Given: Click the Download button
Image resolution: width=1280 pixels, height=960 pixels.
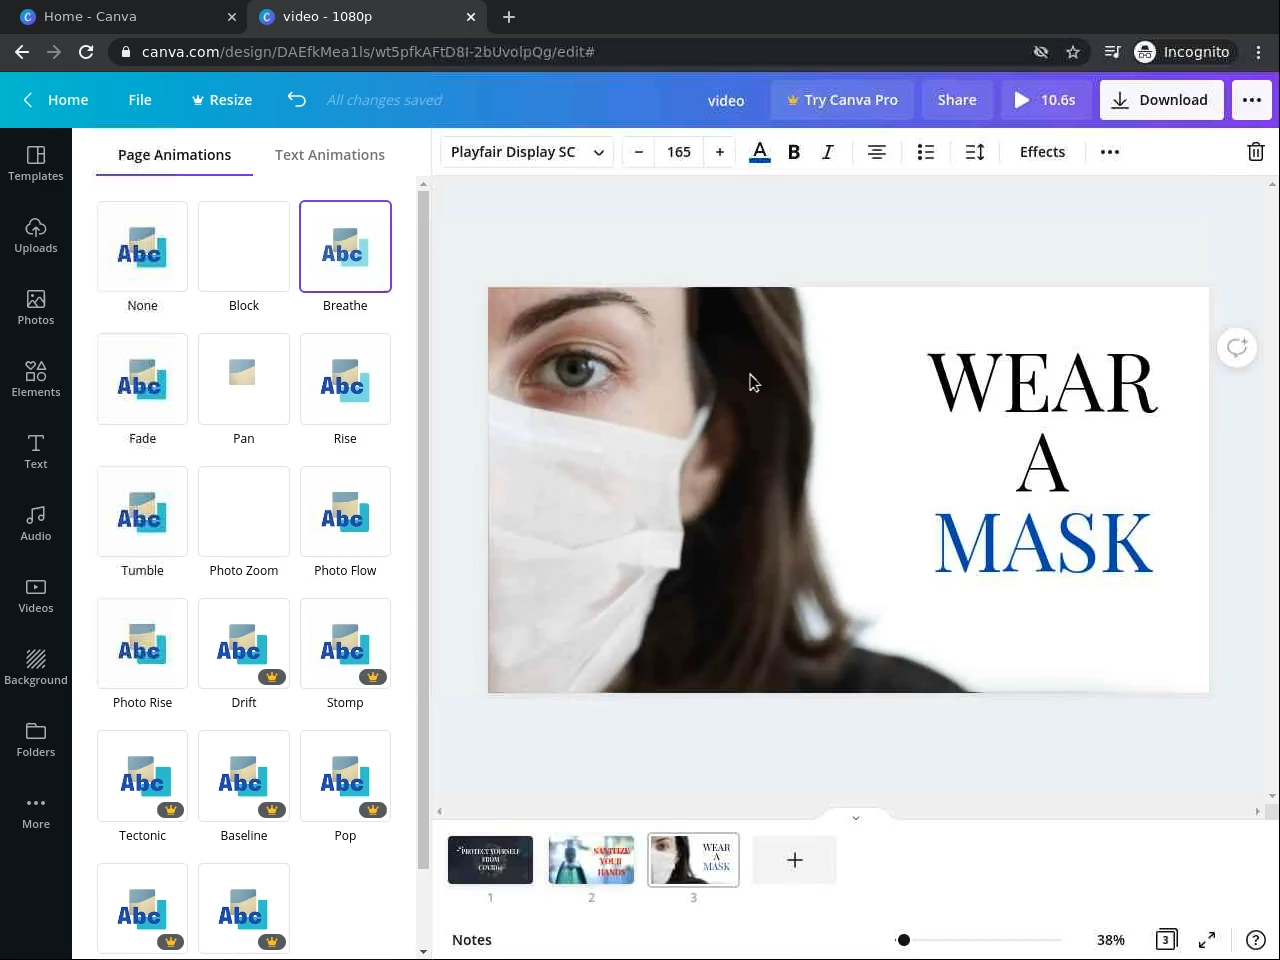Looking at the screenshot, I should click(1161, 100).
